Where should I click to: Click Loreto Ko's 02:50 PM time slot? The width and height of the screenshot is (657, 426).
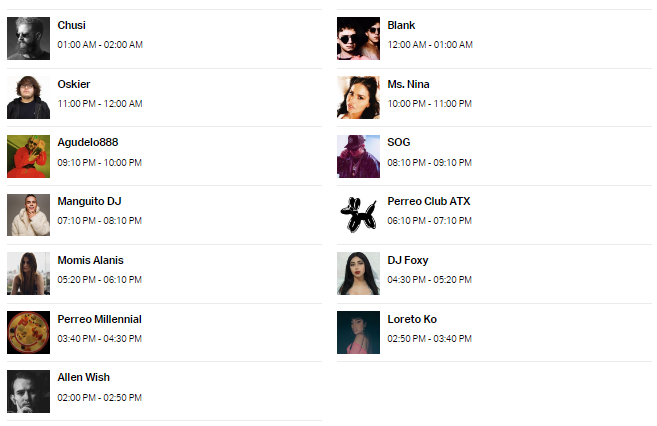coord(429,338)
